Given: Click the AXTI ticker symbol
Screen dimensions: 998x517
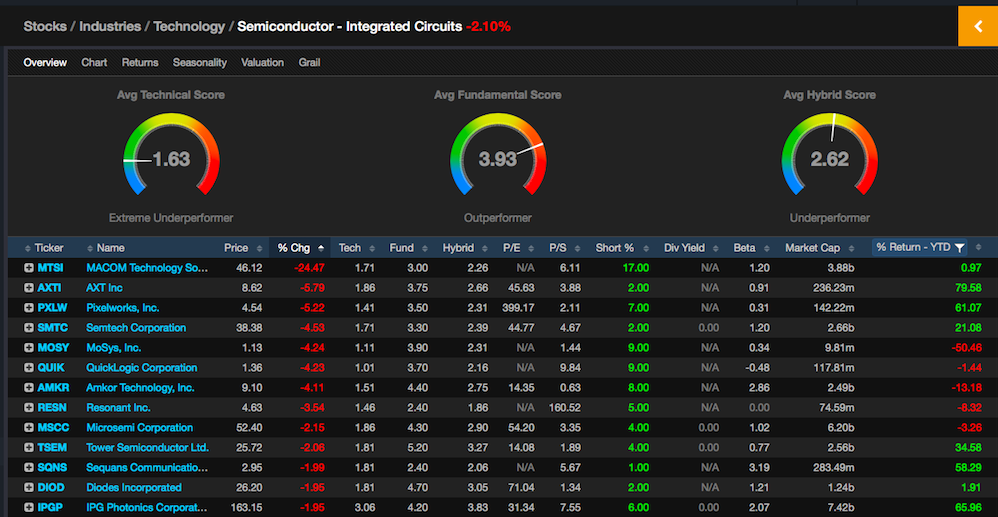Looking at the screenshot, I should [49, 288].
